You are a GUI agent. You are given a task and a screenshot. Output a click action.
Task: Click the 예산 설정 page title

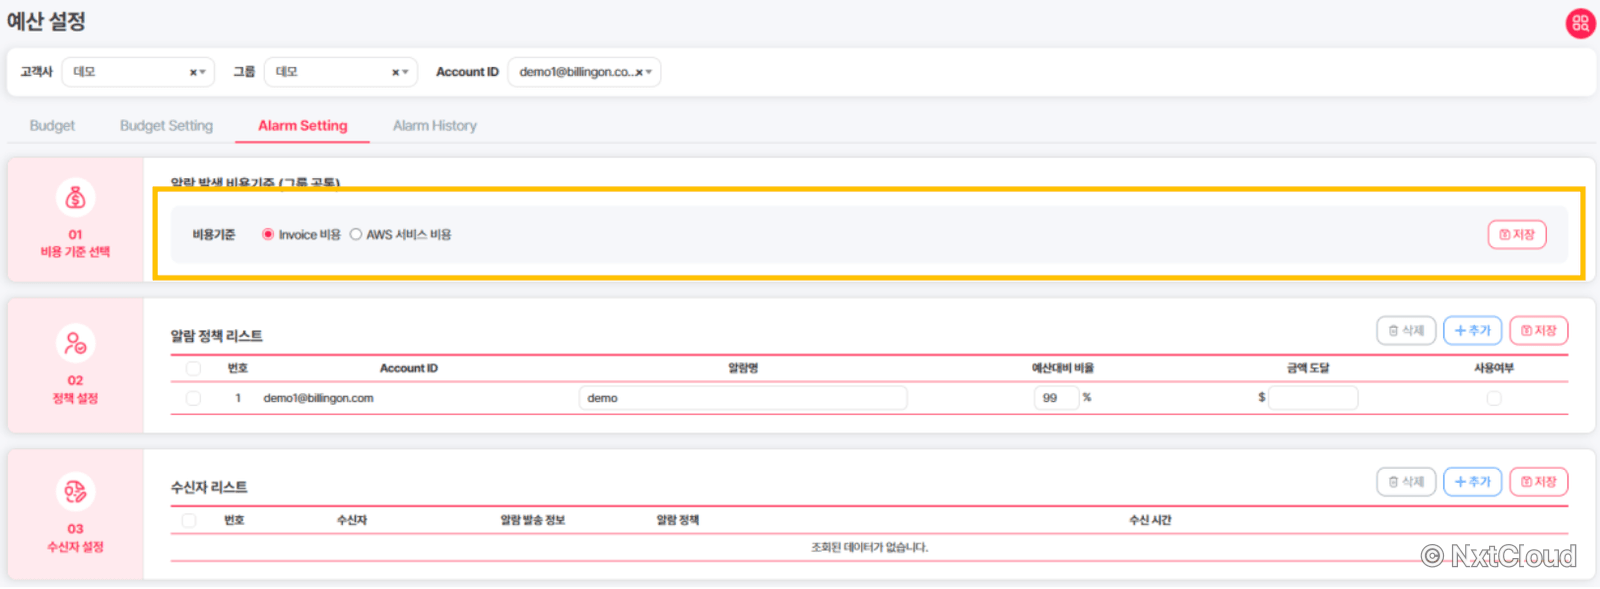click(x=46, y=21)
